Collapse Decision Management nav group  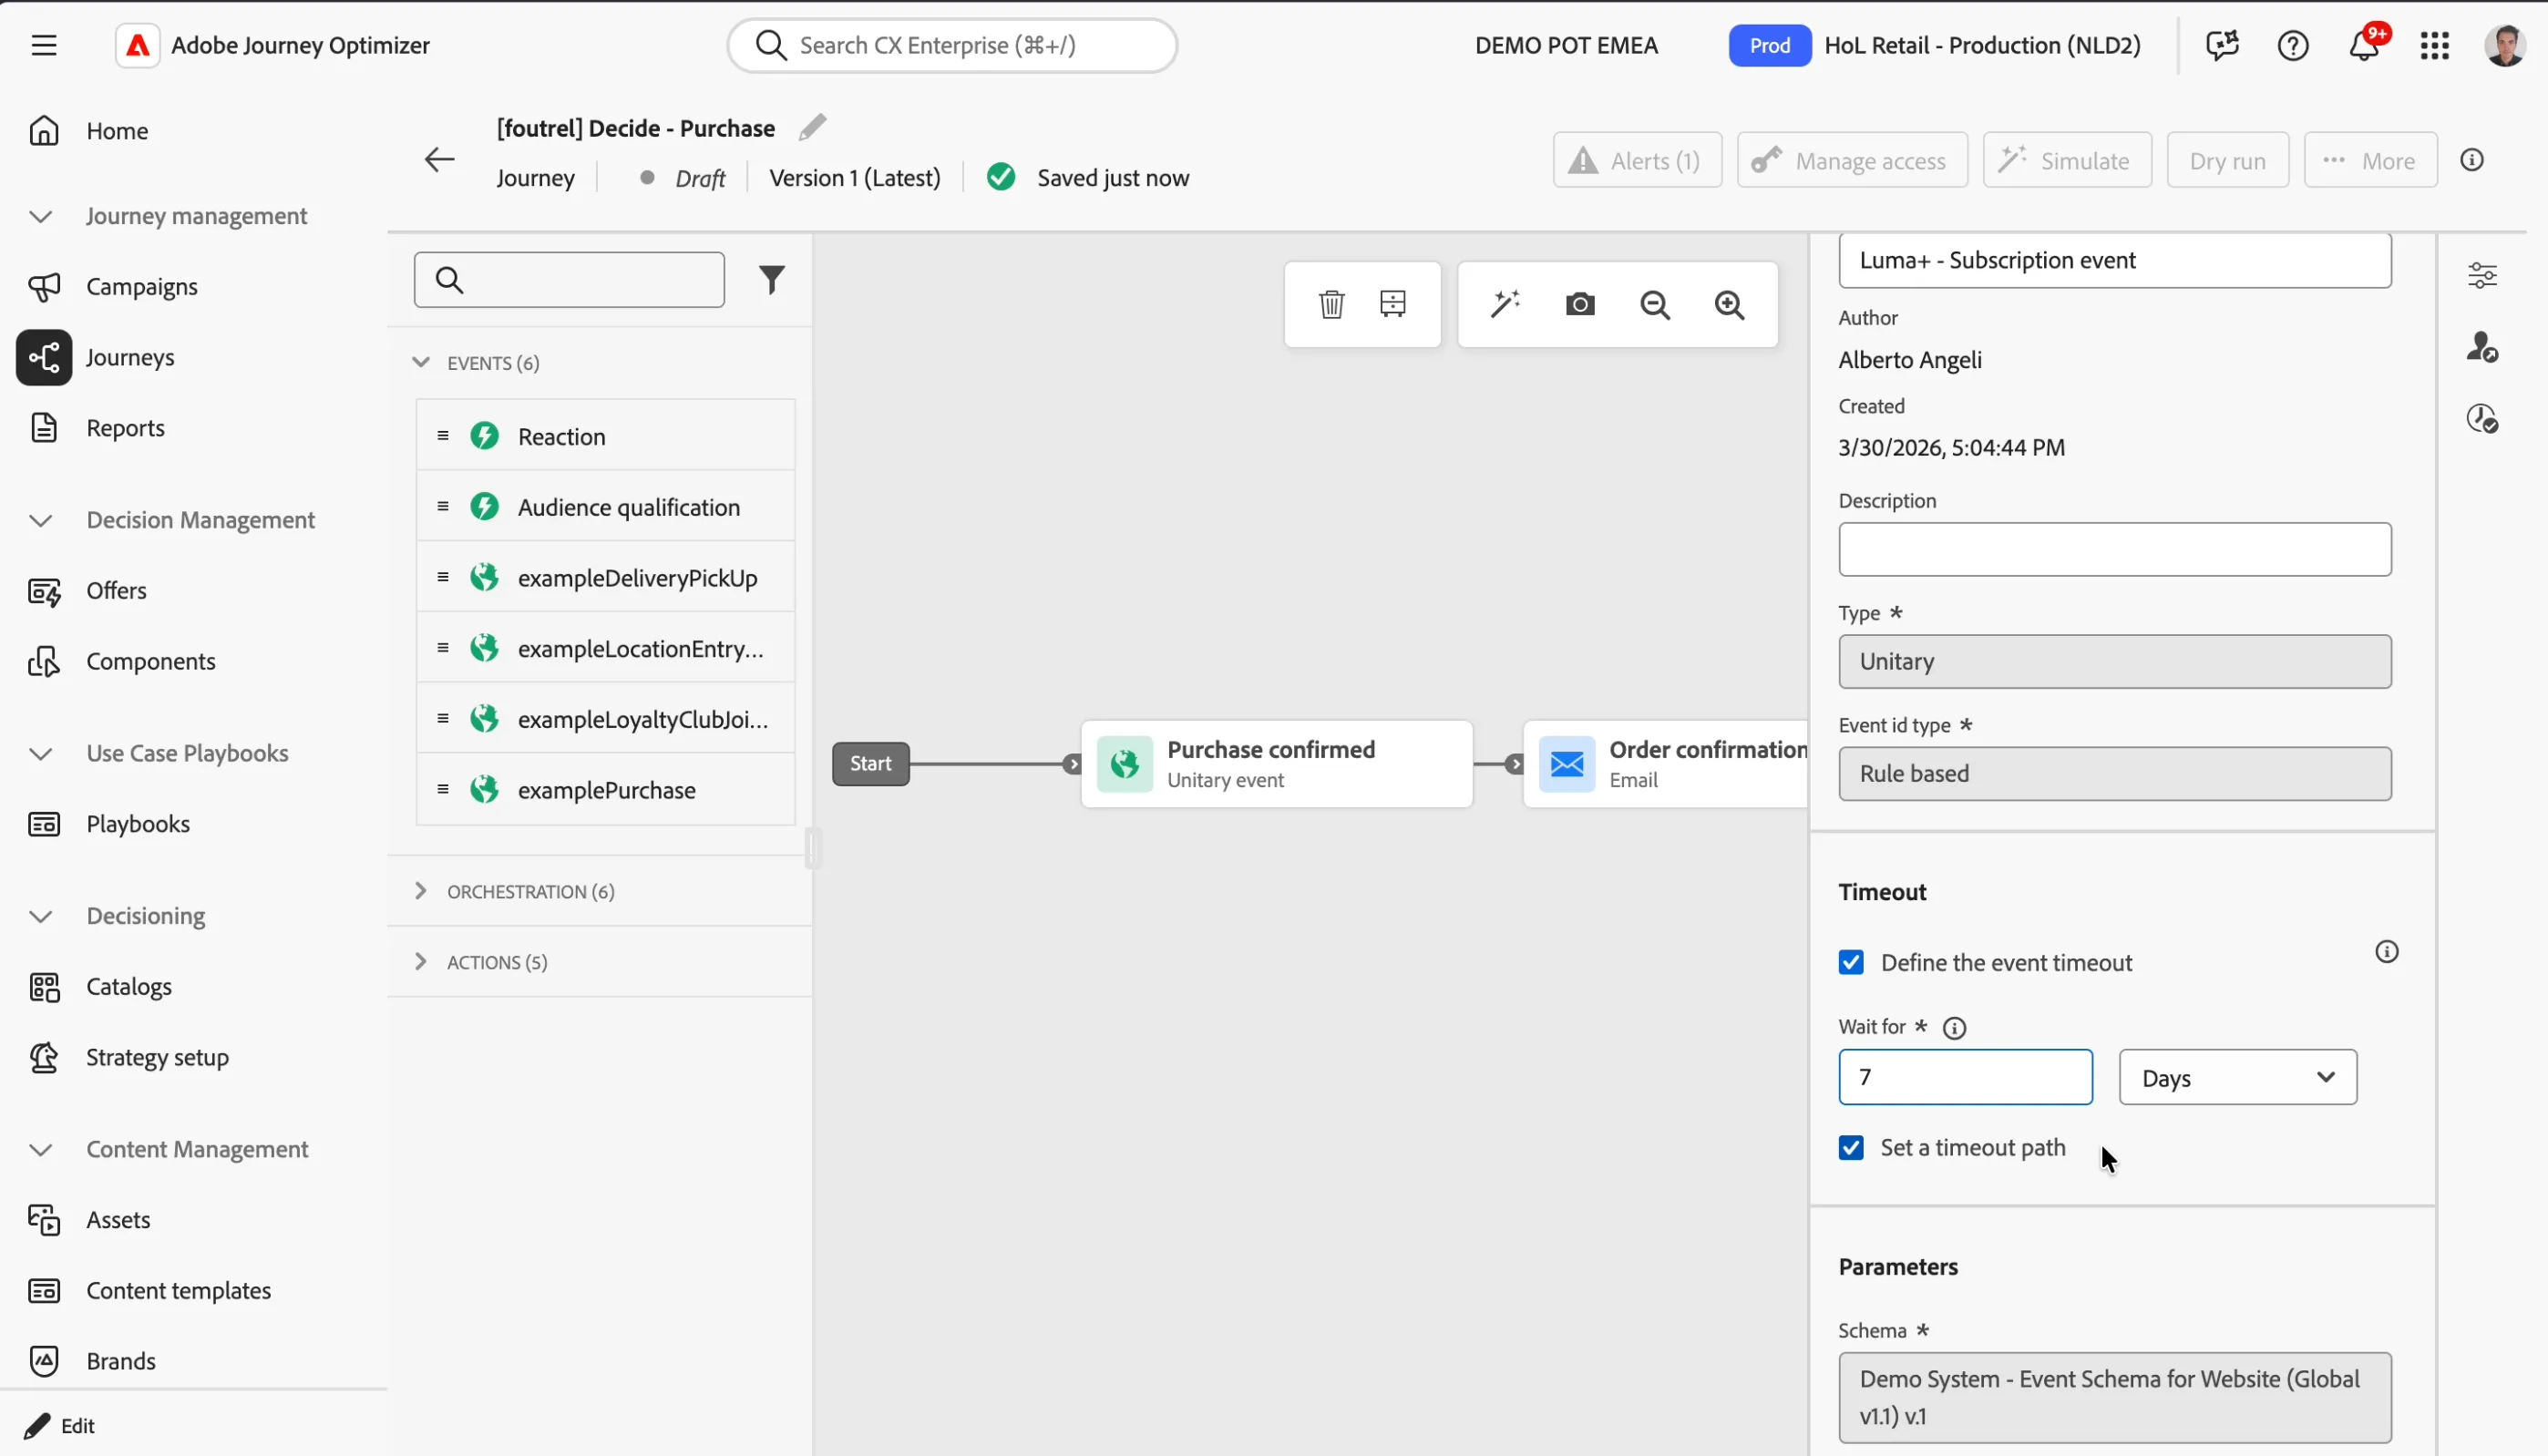pos(41,520)
